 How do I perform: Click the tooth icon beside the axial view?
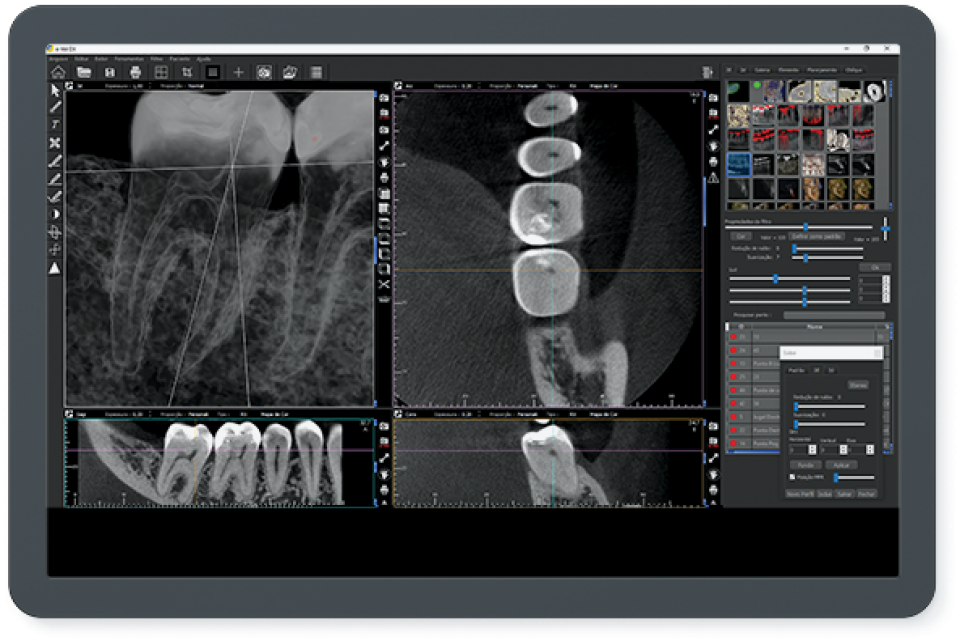(713, 146)
